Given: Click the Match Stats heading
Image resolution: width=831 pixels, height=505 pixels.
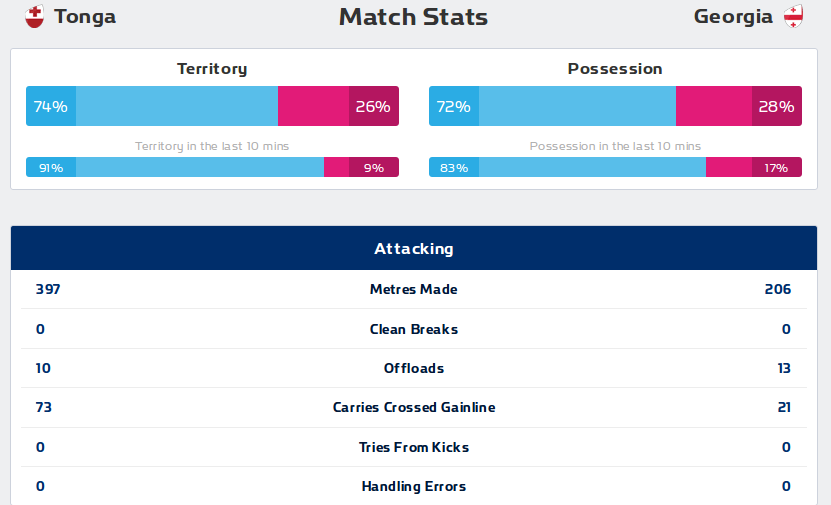Looking at the screenshot, I should click(413, 17).
